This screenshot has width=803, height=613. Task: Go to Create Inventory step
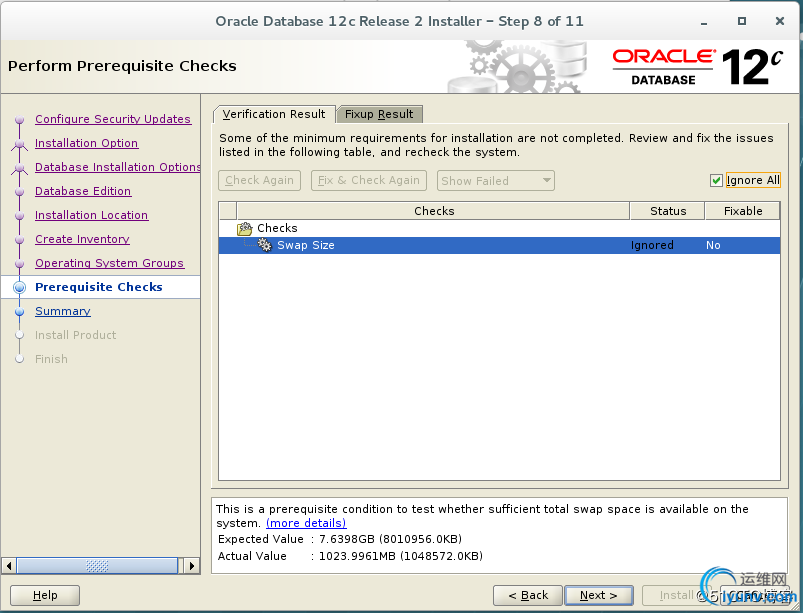point(82,239)
